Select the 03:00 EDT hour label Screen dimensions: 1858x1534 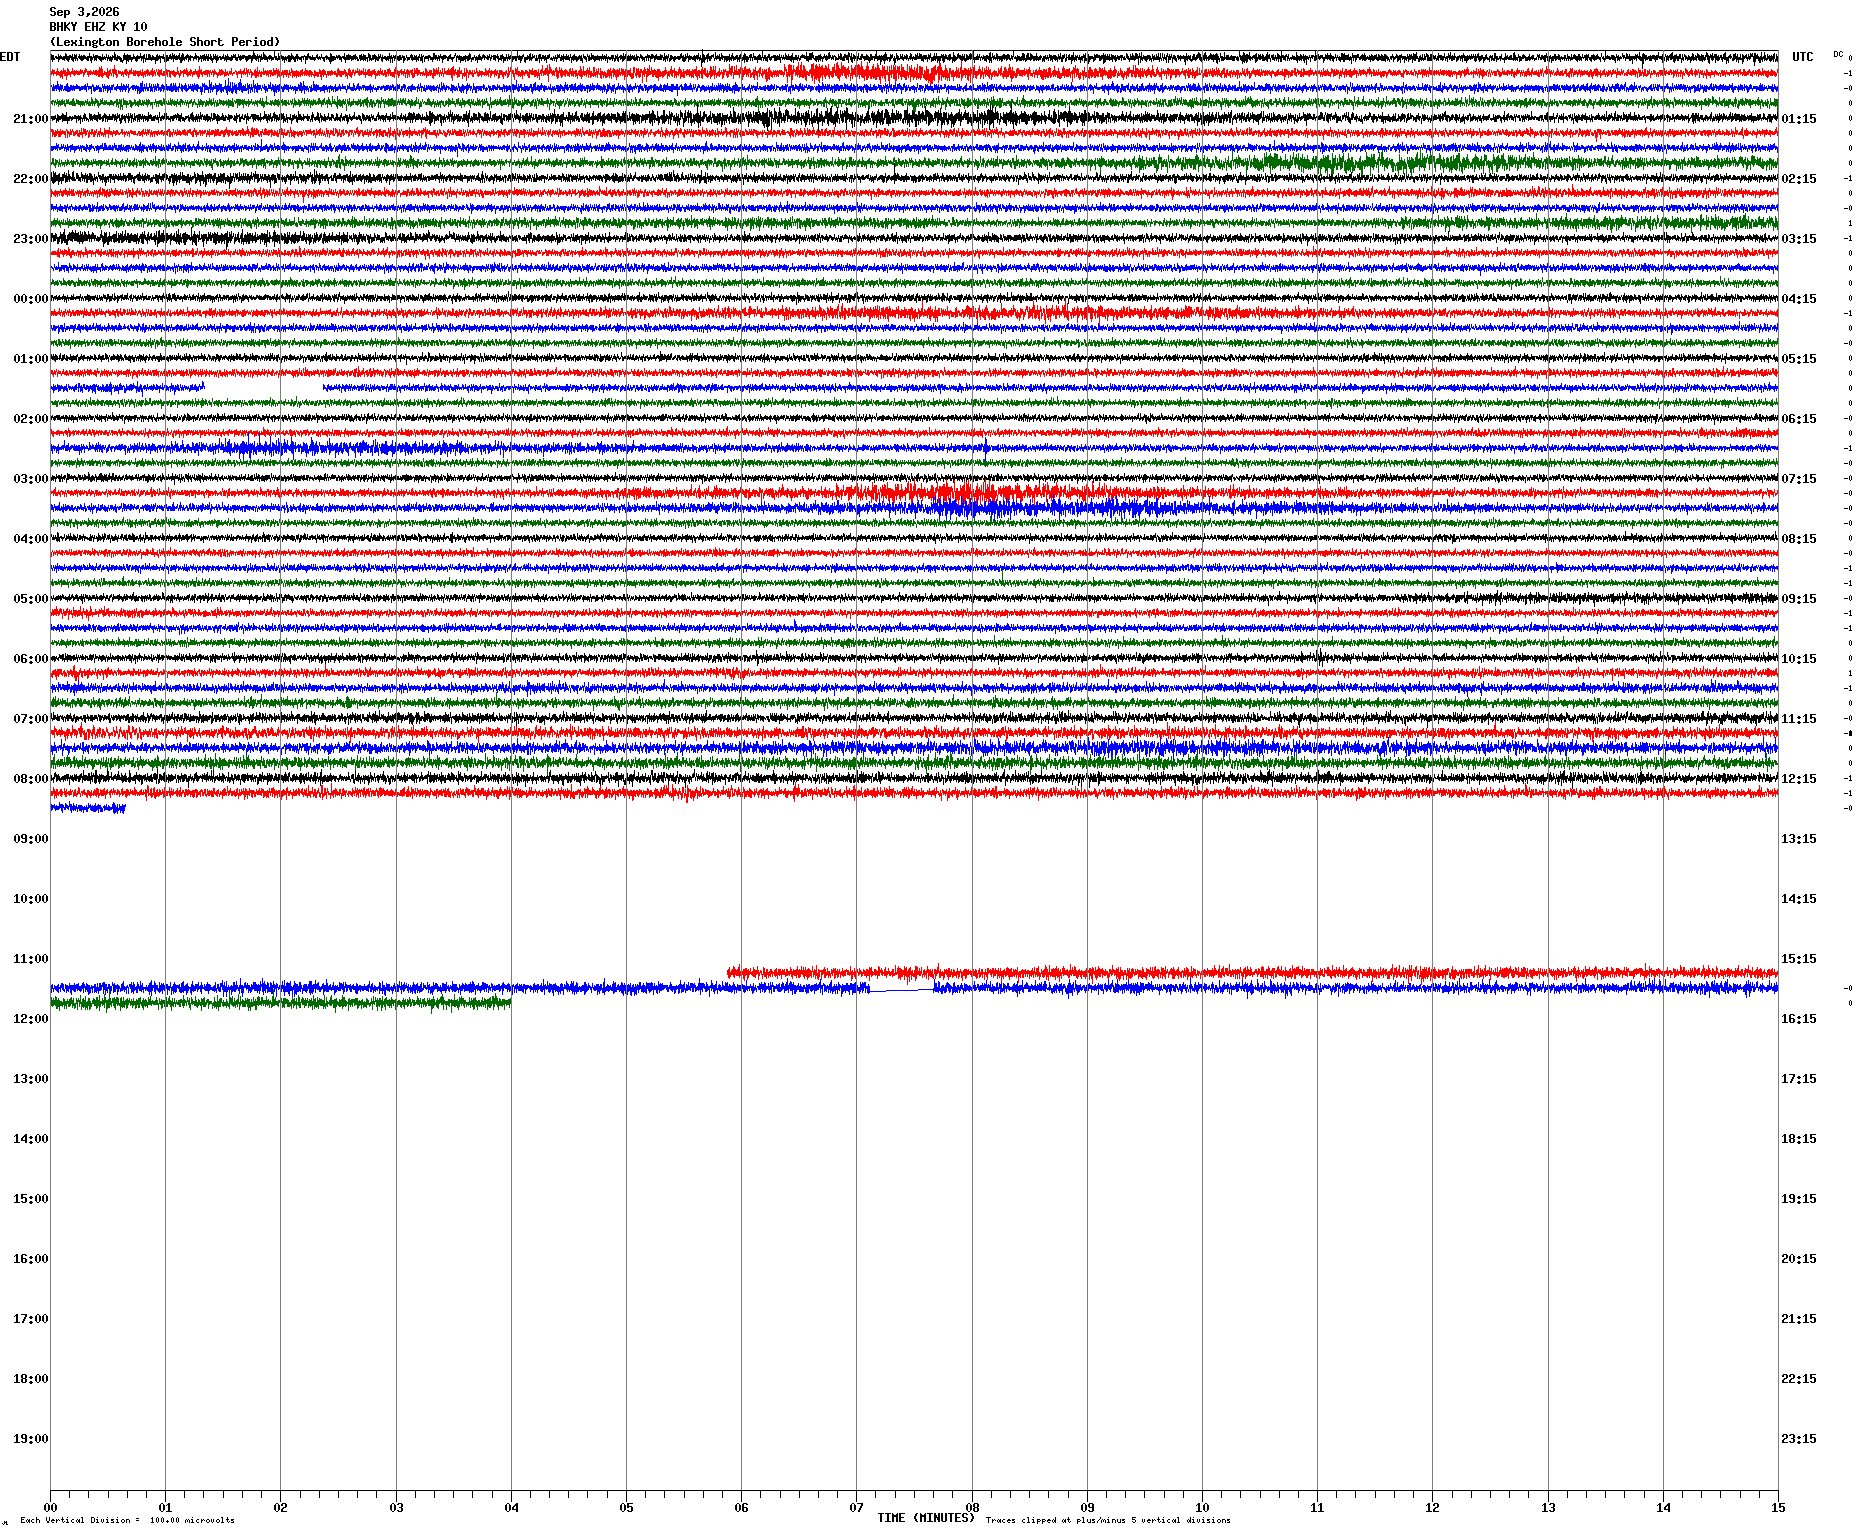(30, 479)
